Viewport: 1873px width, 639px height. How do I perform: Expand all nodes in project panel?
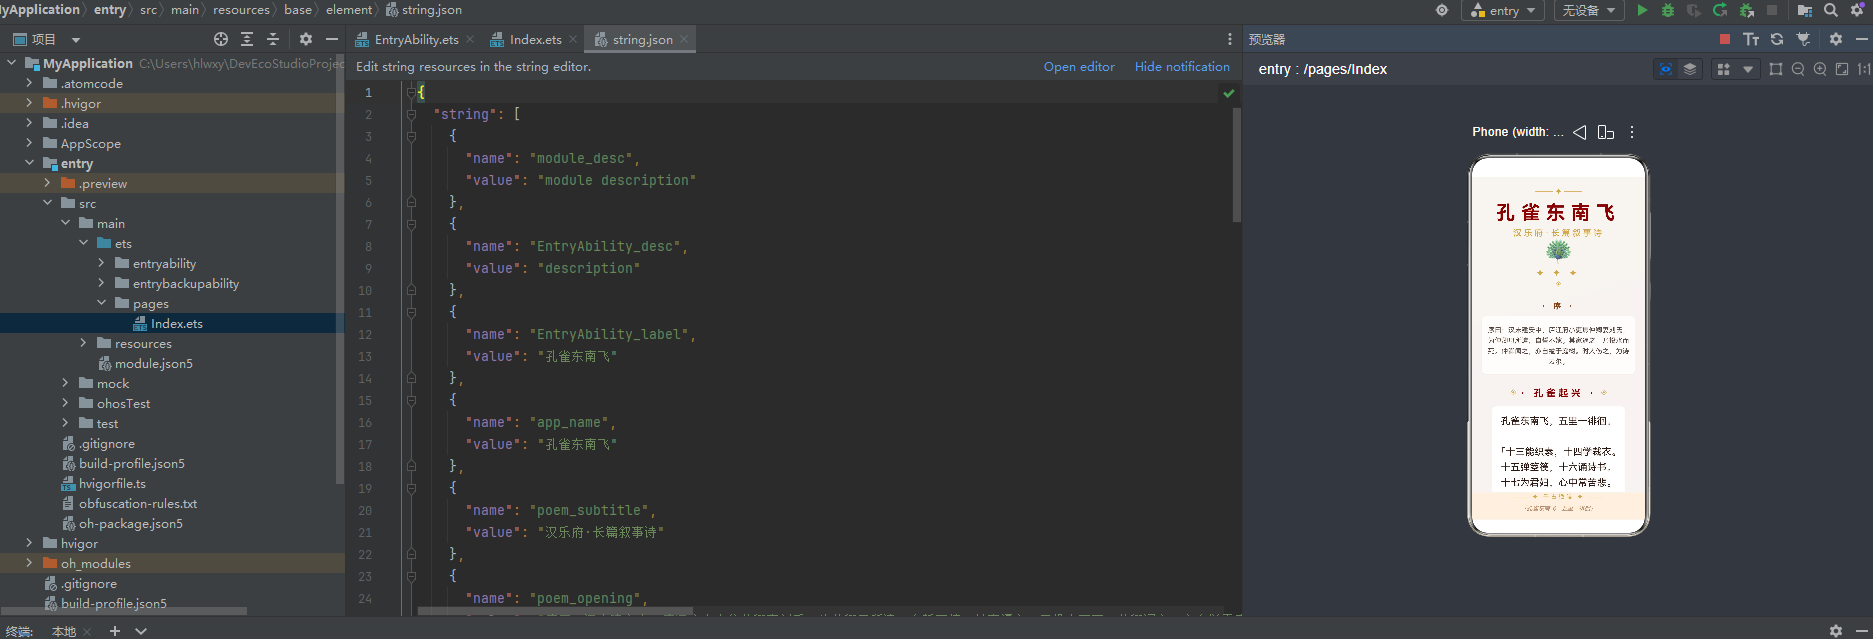click(247, 39)
